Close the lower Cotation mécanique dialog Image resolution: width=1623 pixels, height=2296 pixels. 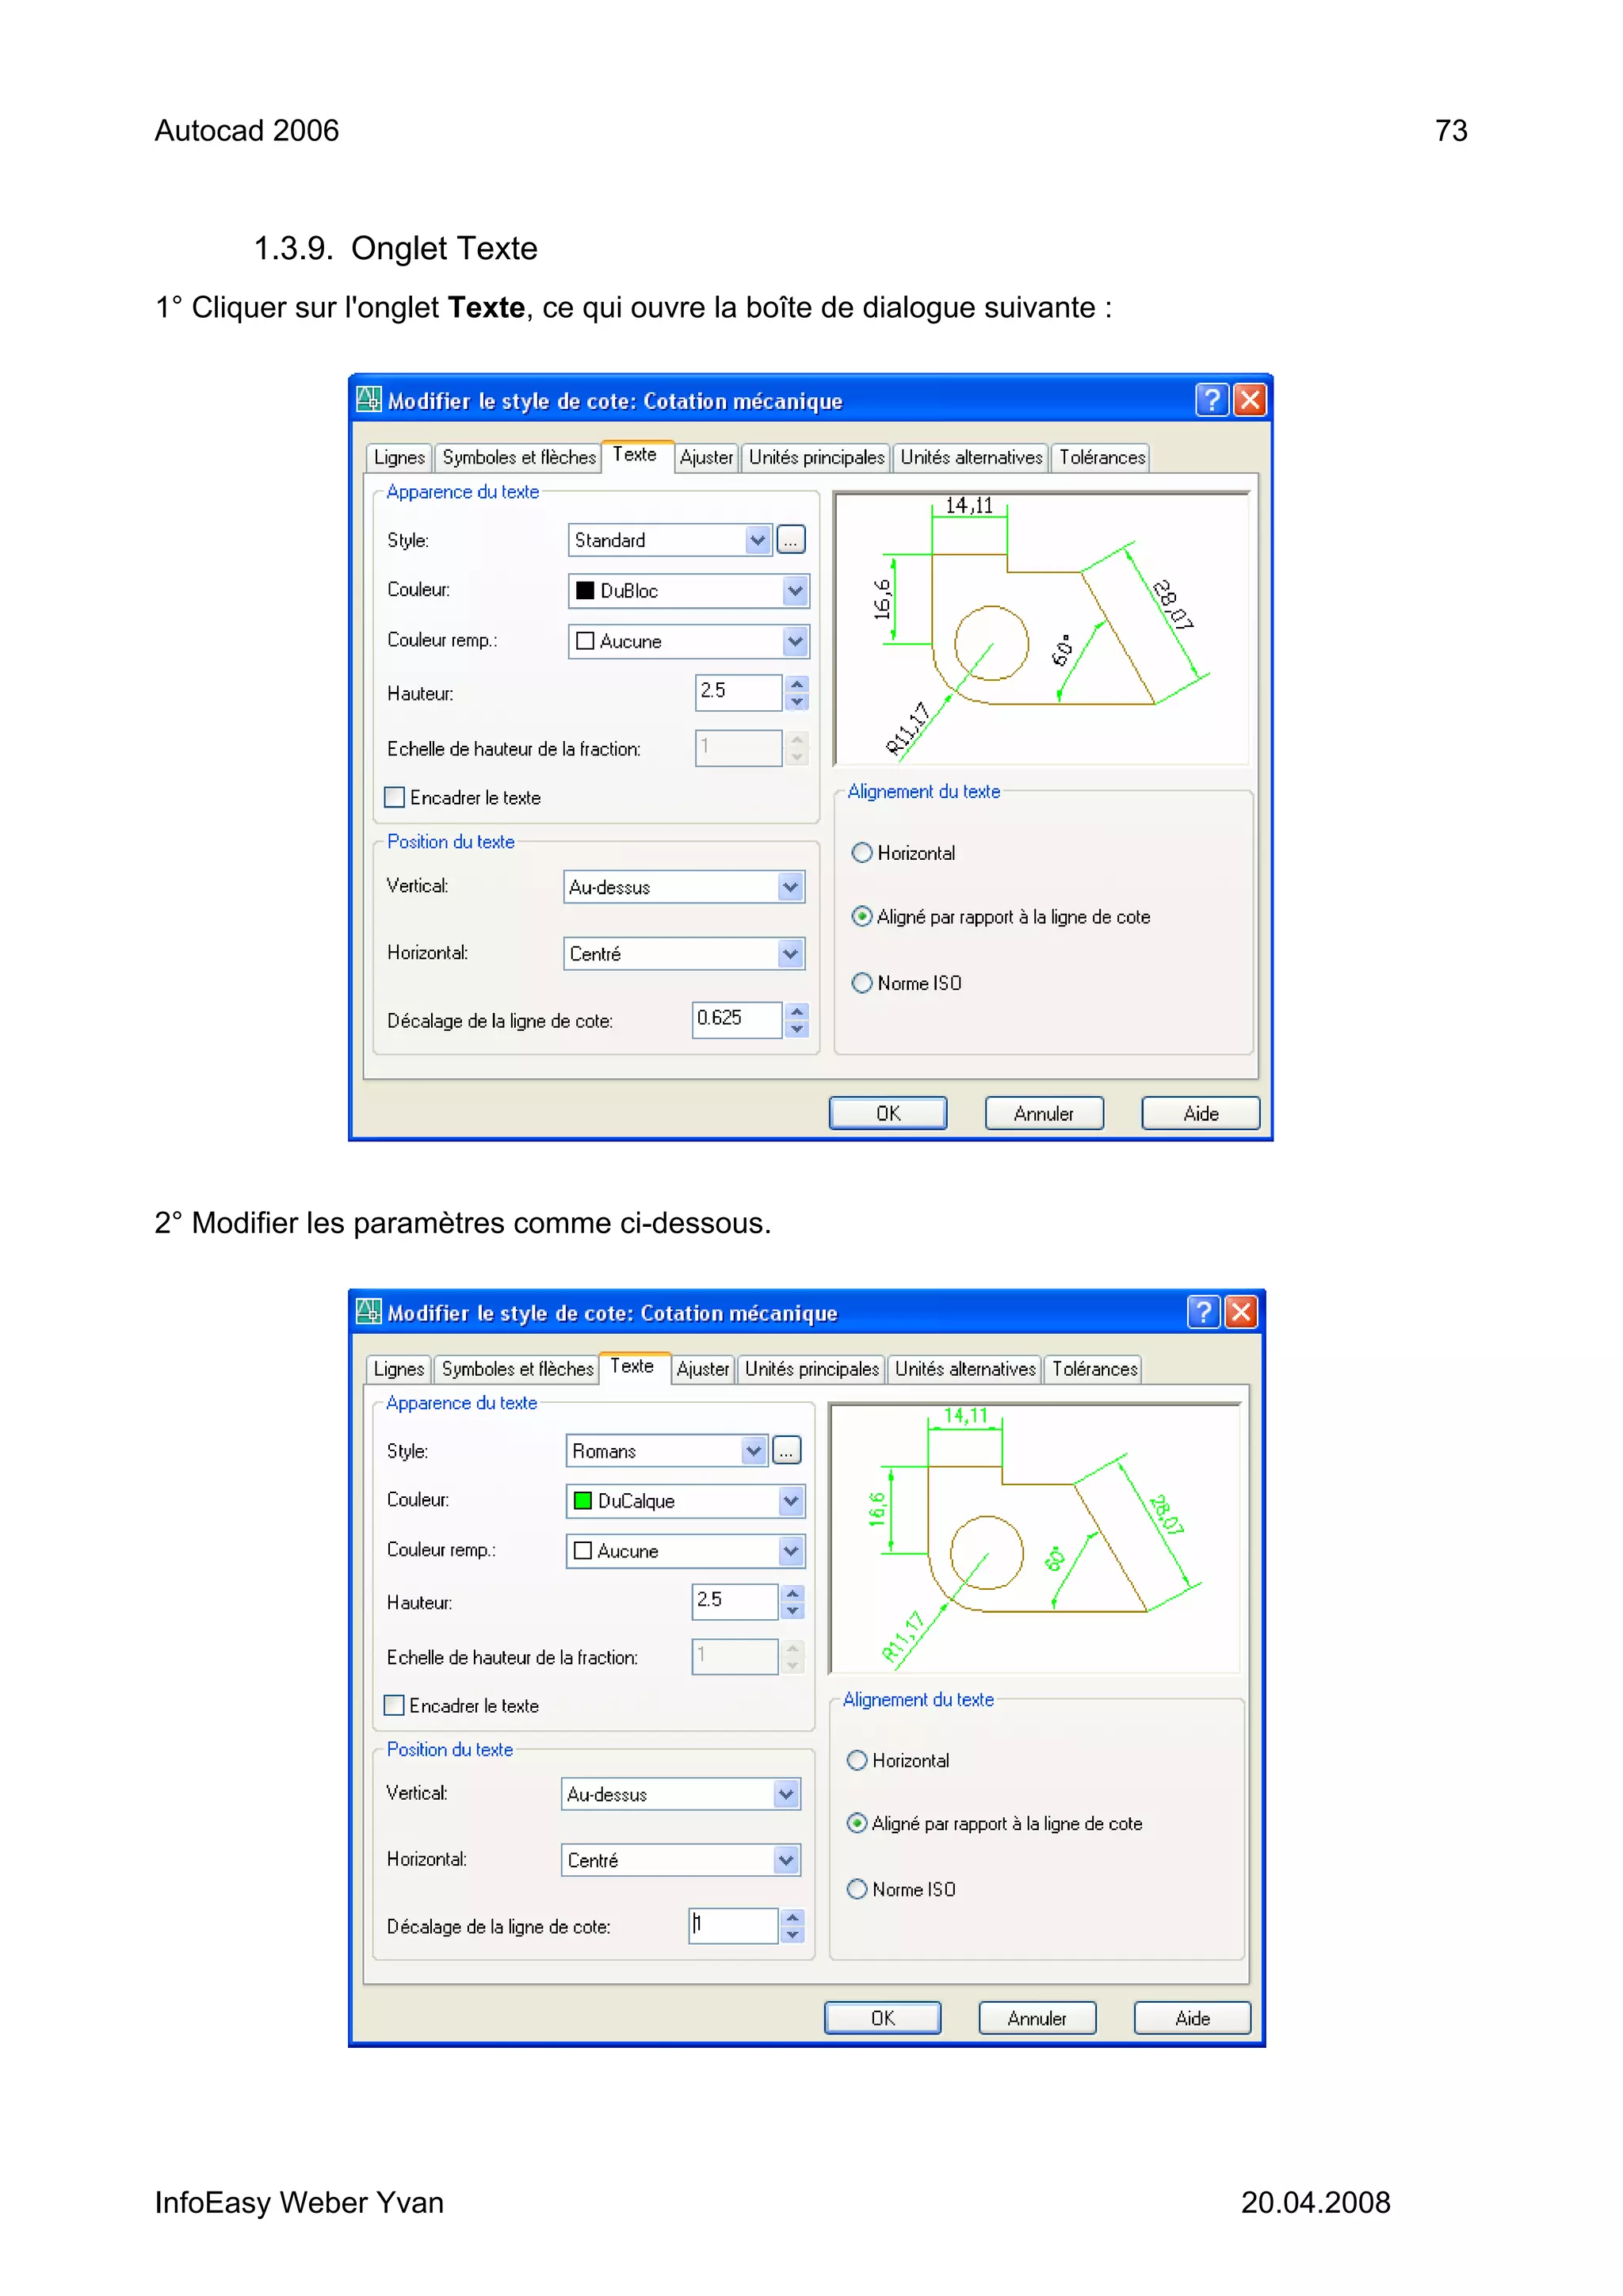(1241, 1311)
